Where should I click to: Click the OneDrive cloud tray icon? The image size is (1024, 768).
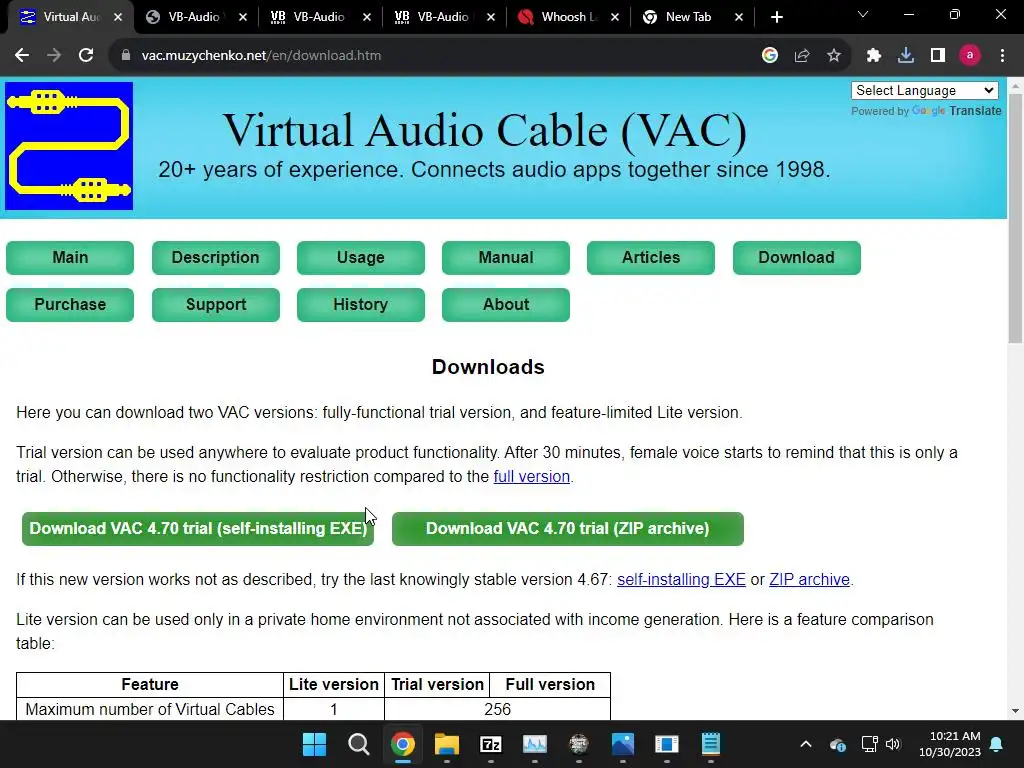838,744
